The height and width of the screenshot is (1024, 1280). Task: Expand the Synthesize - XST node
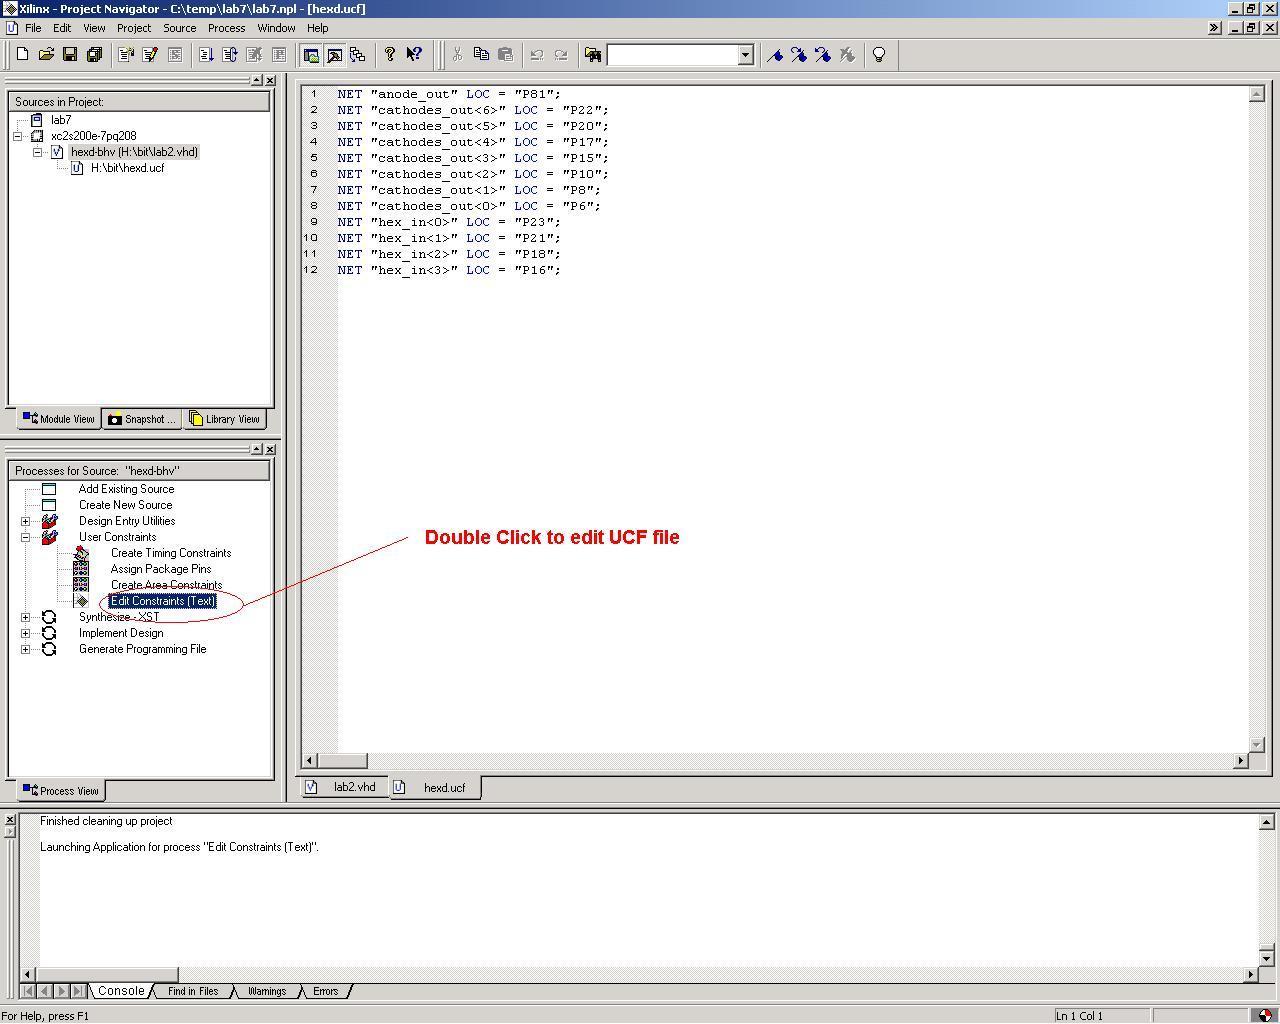26,617
